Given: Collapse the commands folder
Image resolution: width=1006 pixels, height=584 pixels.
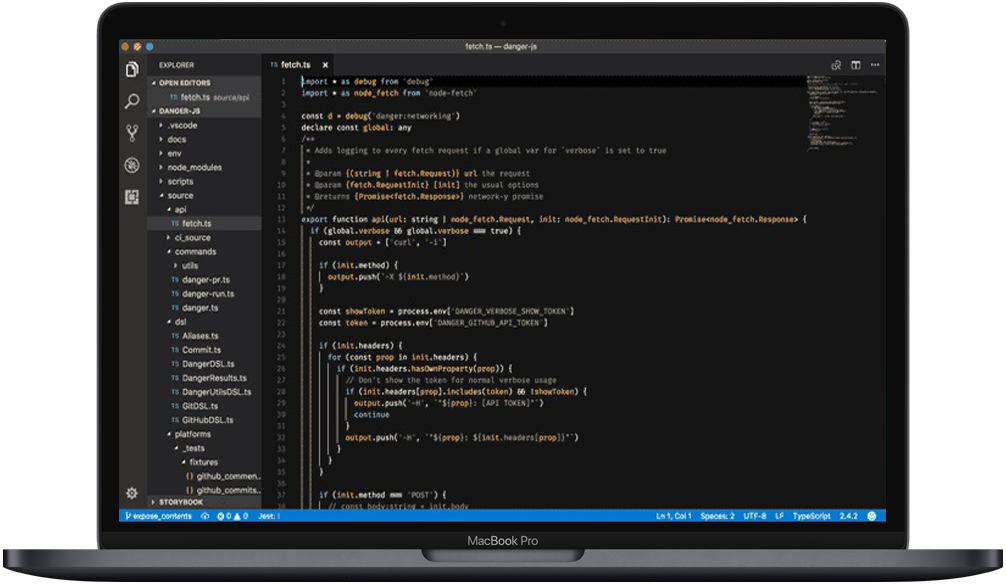Looking at the screenshot, I should coord(195,252).
